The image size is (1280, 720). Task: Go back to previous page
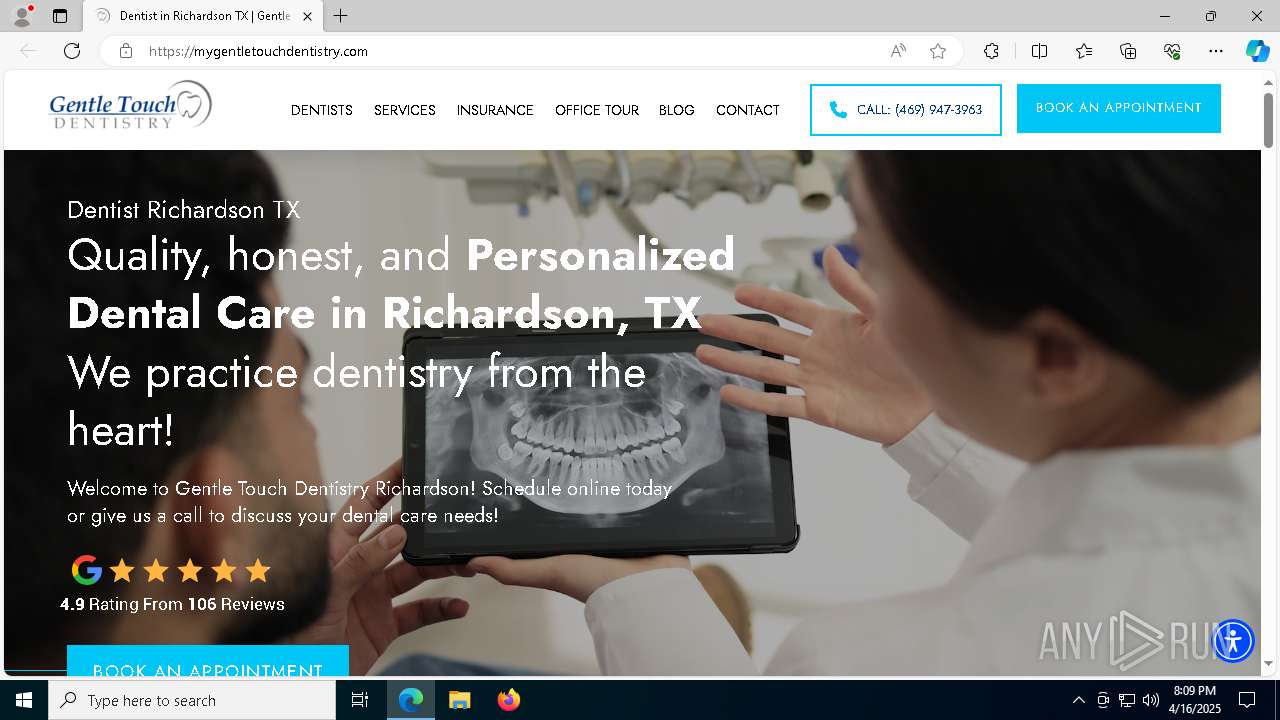pyautogui.click(x=28, y=51)
